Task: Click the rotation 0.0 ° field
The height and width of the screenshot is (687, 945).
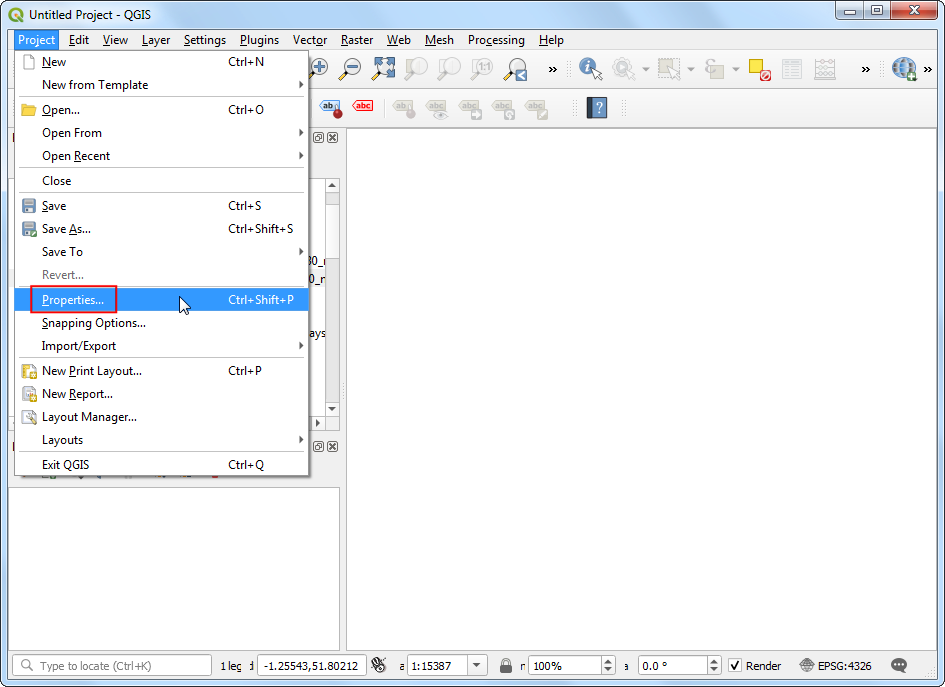Action: [672, 665]
